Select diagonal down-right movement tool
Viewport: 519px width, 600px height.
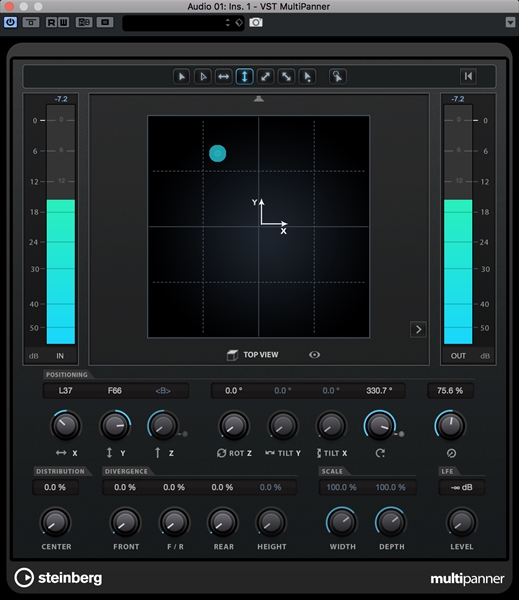coord(286,77)
